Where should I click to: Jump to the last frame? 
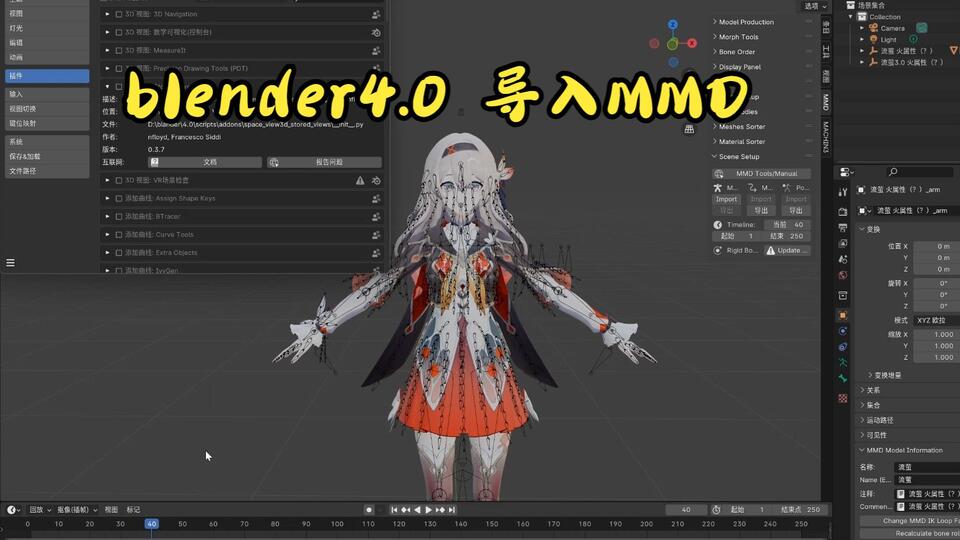tap(452, 509)
